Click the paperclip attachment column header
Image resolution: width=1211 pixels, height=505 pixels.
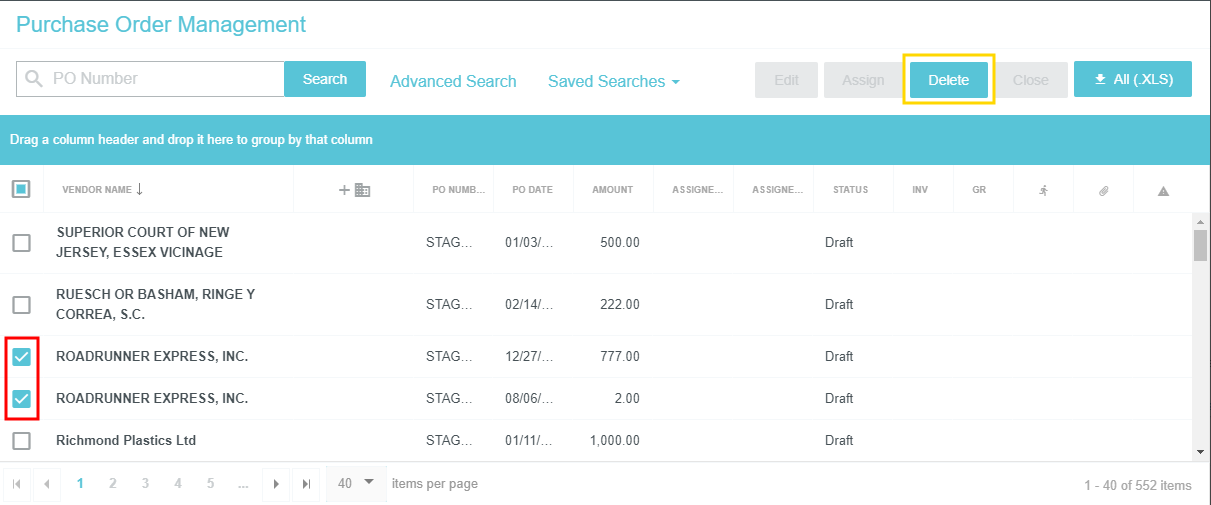(x=1103, y=190)
